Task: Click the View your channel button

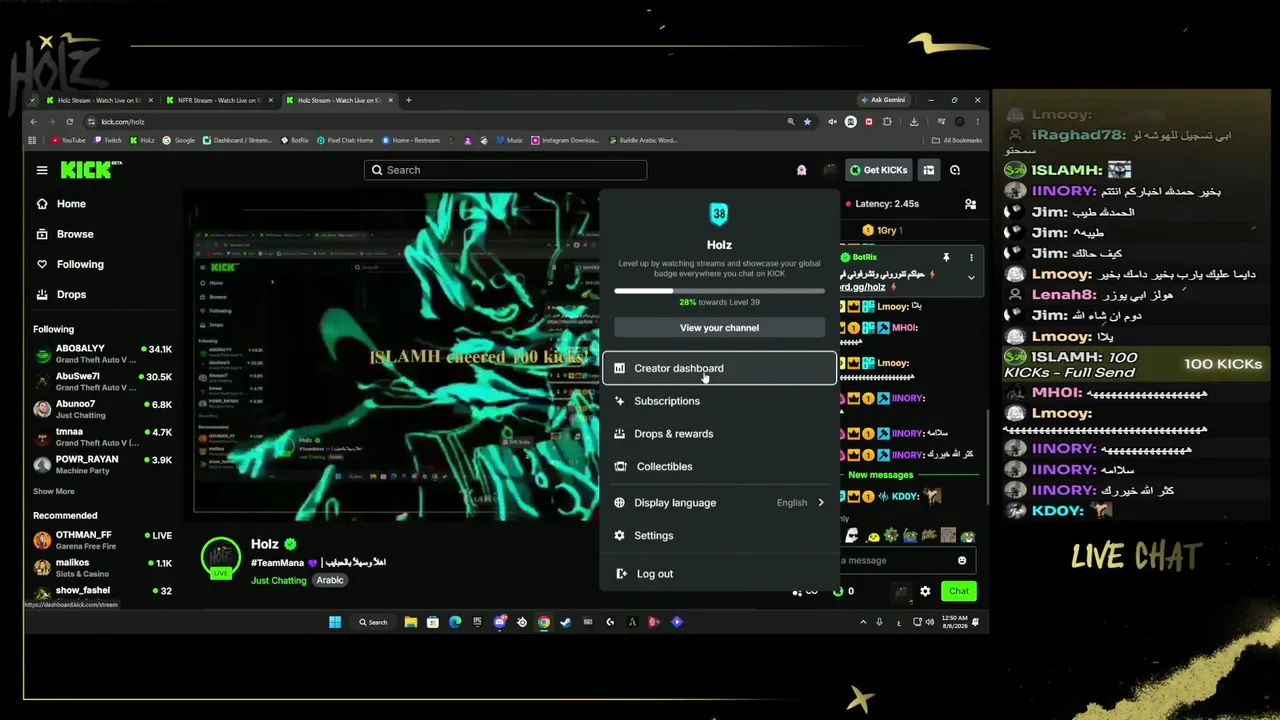Action: pyautogui.click(x=719, y=328)
